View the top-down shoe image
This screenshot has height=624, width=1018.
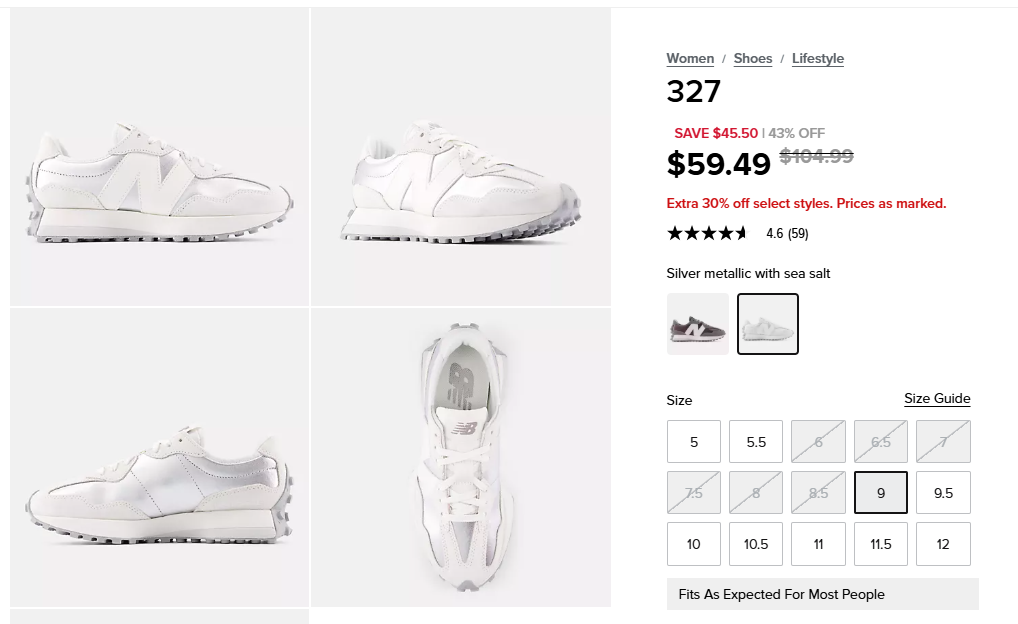pyautogui.click(x=461, y=457)
